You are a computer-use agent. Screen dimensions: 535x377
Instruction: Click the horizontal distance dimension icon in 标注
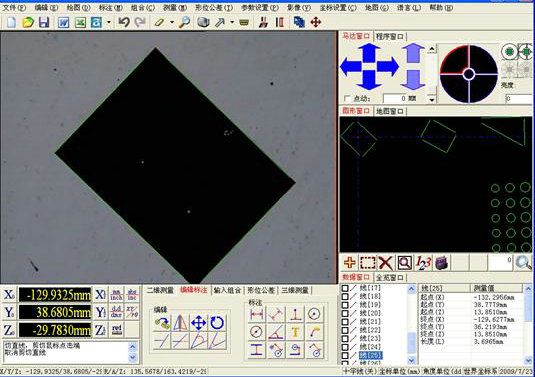(257, 314)
